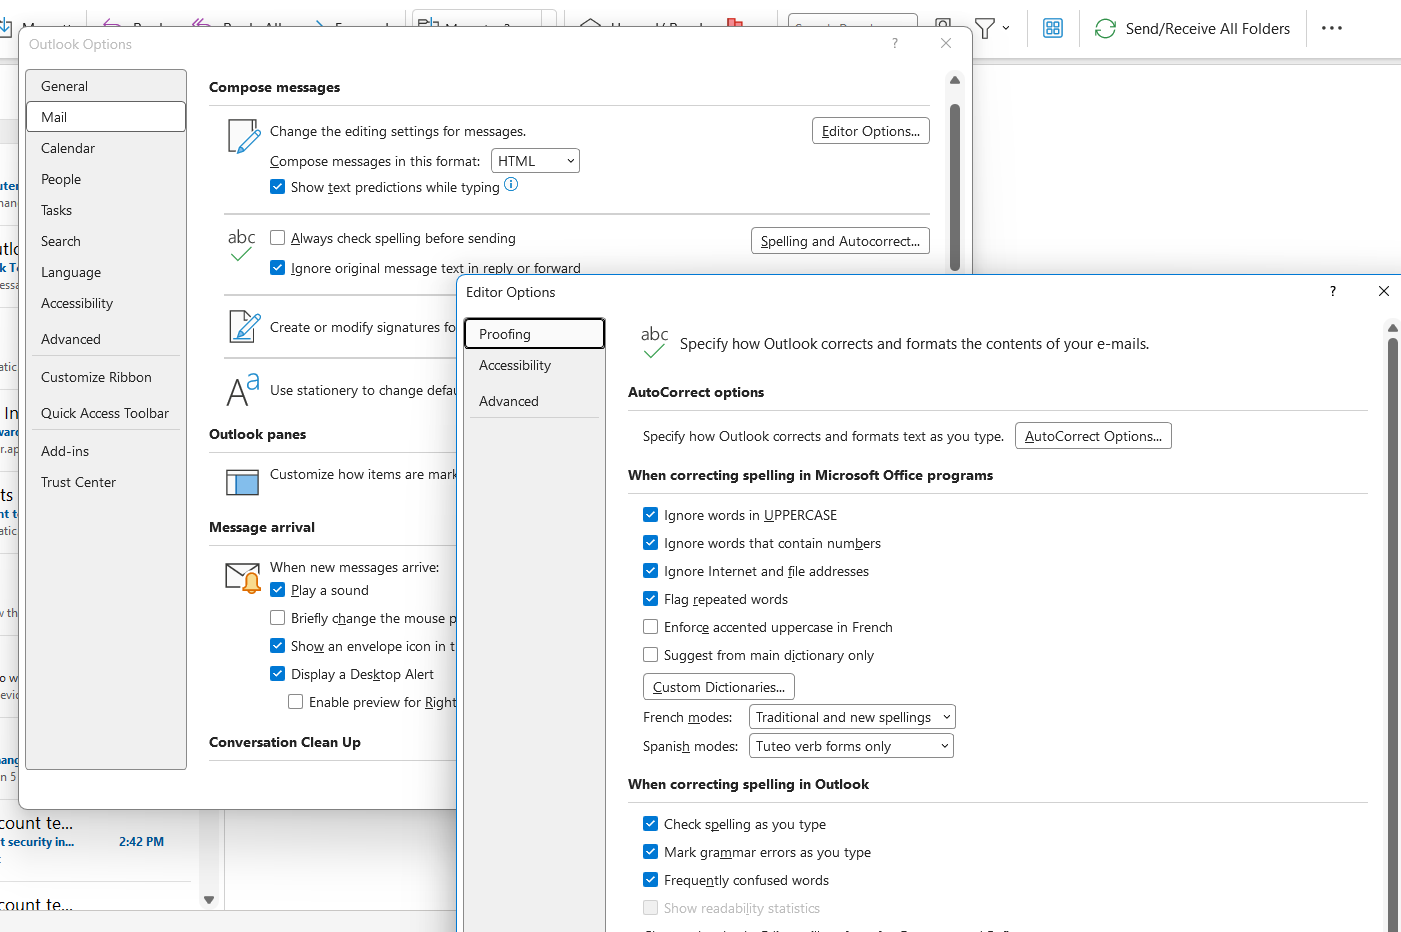Enable Enforce accented uppercase in French
Image resolution: width=1401 pixels, height=932 pixels.
pos(651,627)
